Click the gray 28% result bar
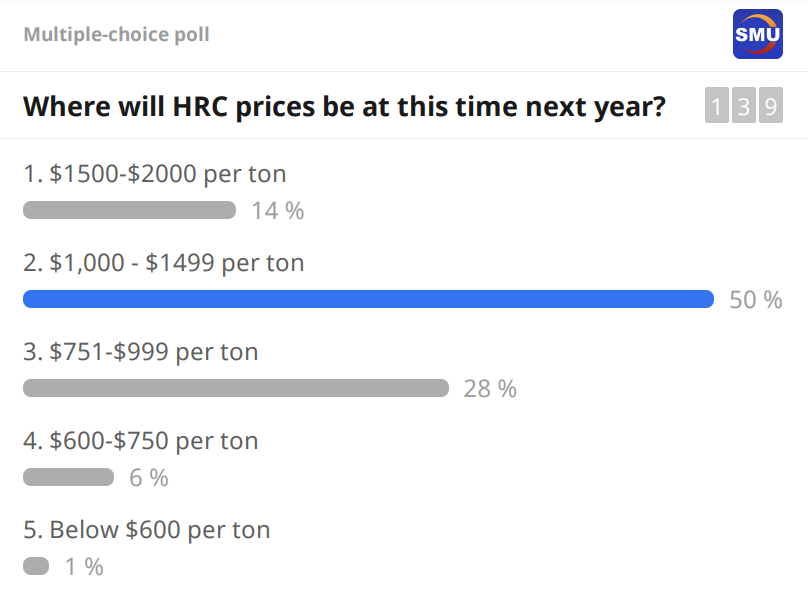This screenshot has height=595, width=808. point(235,388)
